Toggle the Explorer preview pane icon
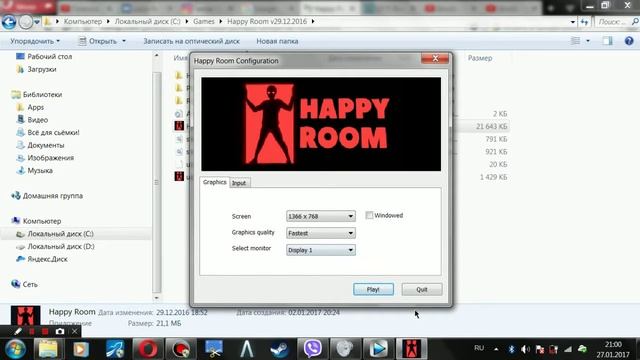Image resolution: width=640 pixels, height=360 pixels. click(607, 41)
